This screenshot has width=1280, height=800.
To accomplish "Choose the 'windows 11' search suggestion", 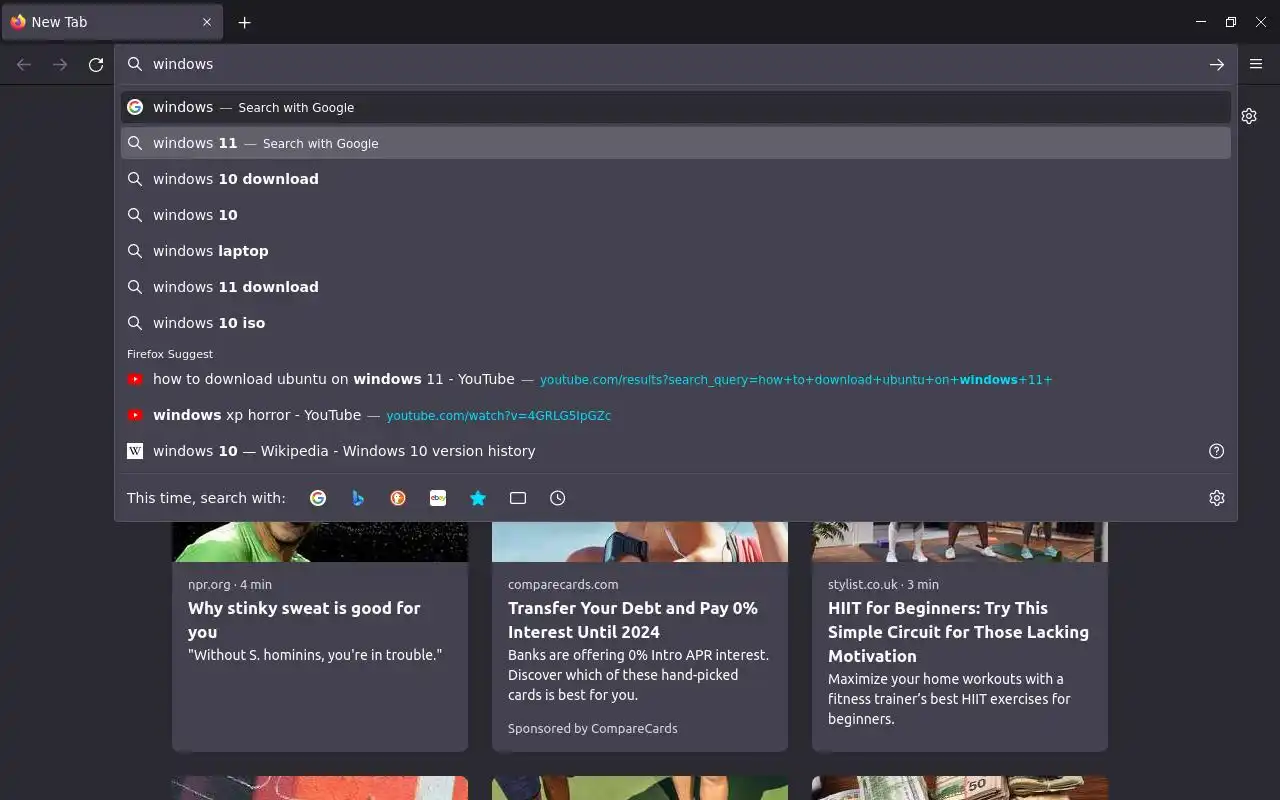I will tap(676, 143).
